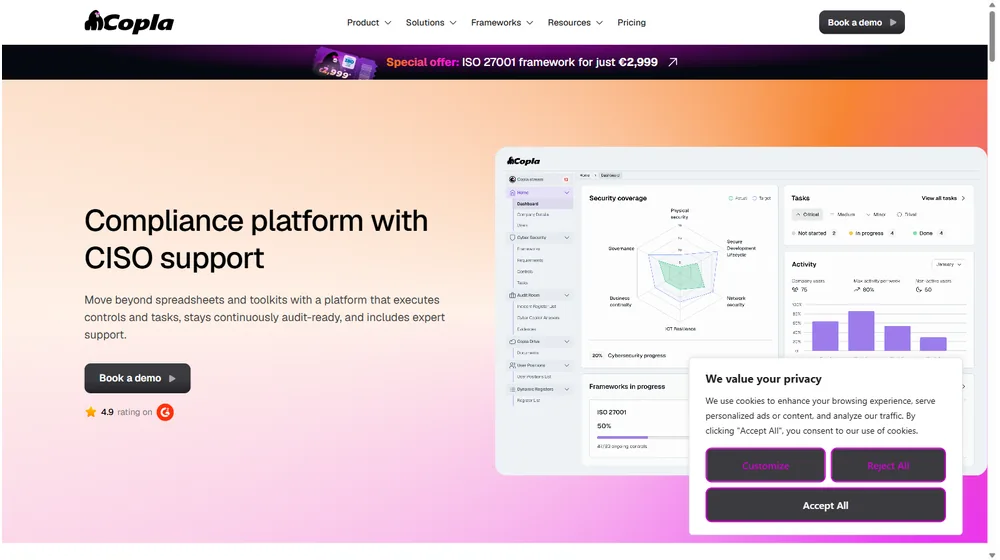
Task: Open the Frameworks dropdown menu
Action: [x=502, y=22]
